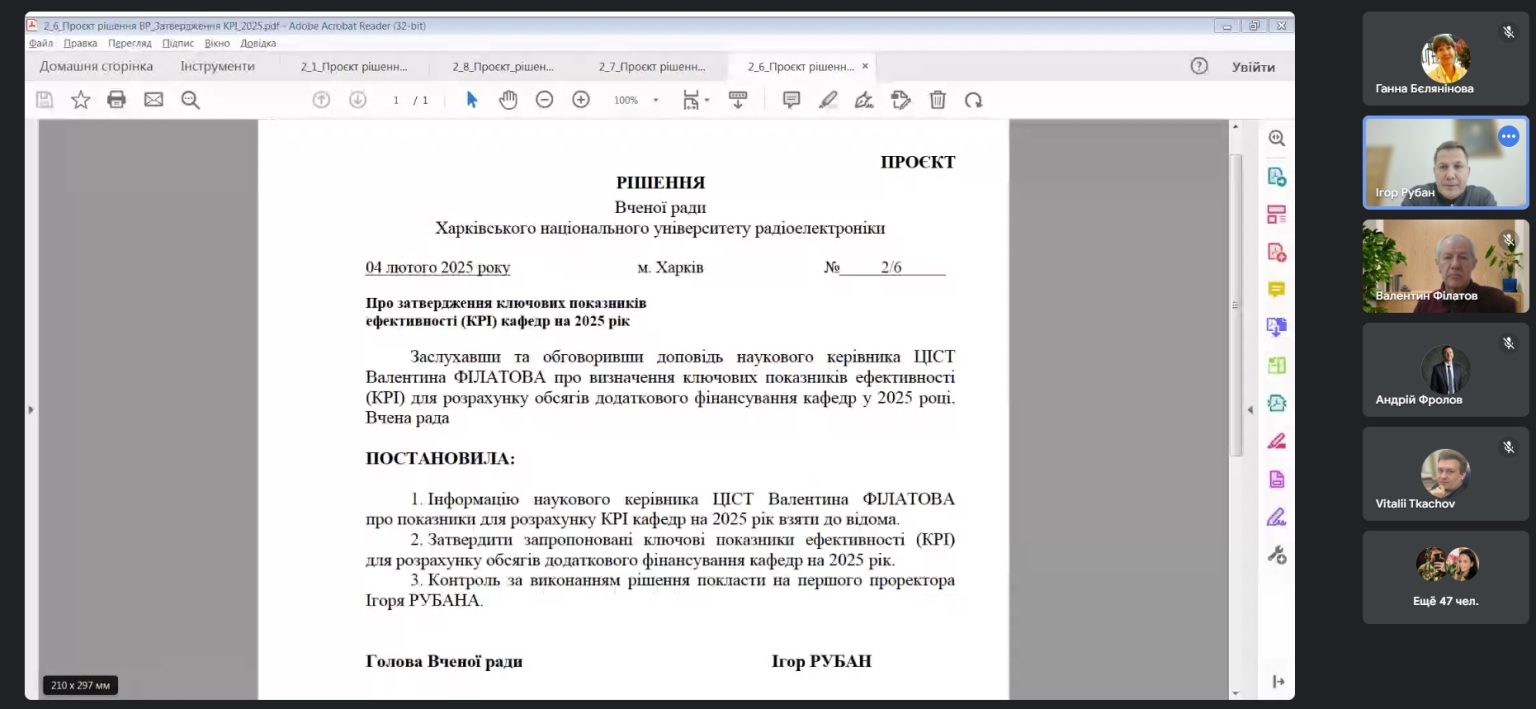Add the file to starred bookmarks

tap(81, 100)
